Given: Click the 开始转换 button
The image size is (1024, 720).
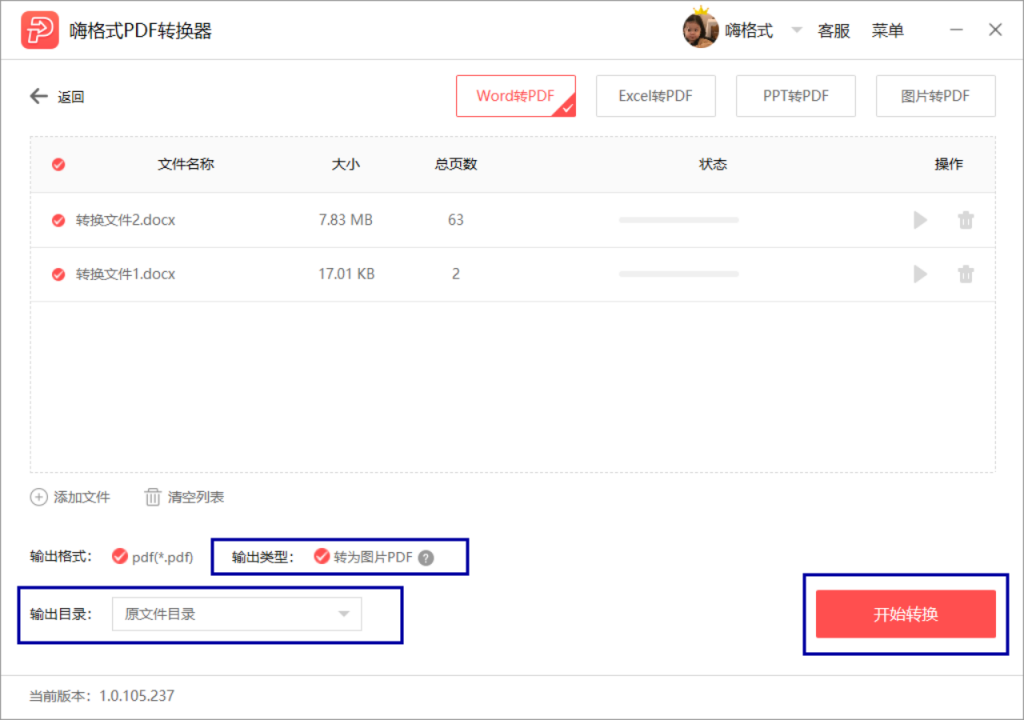Looking at the screenshot, I should [906, 614].
